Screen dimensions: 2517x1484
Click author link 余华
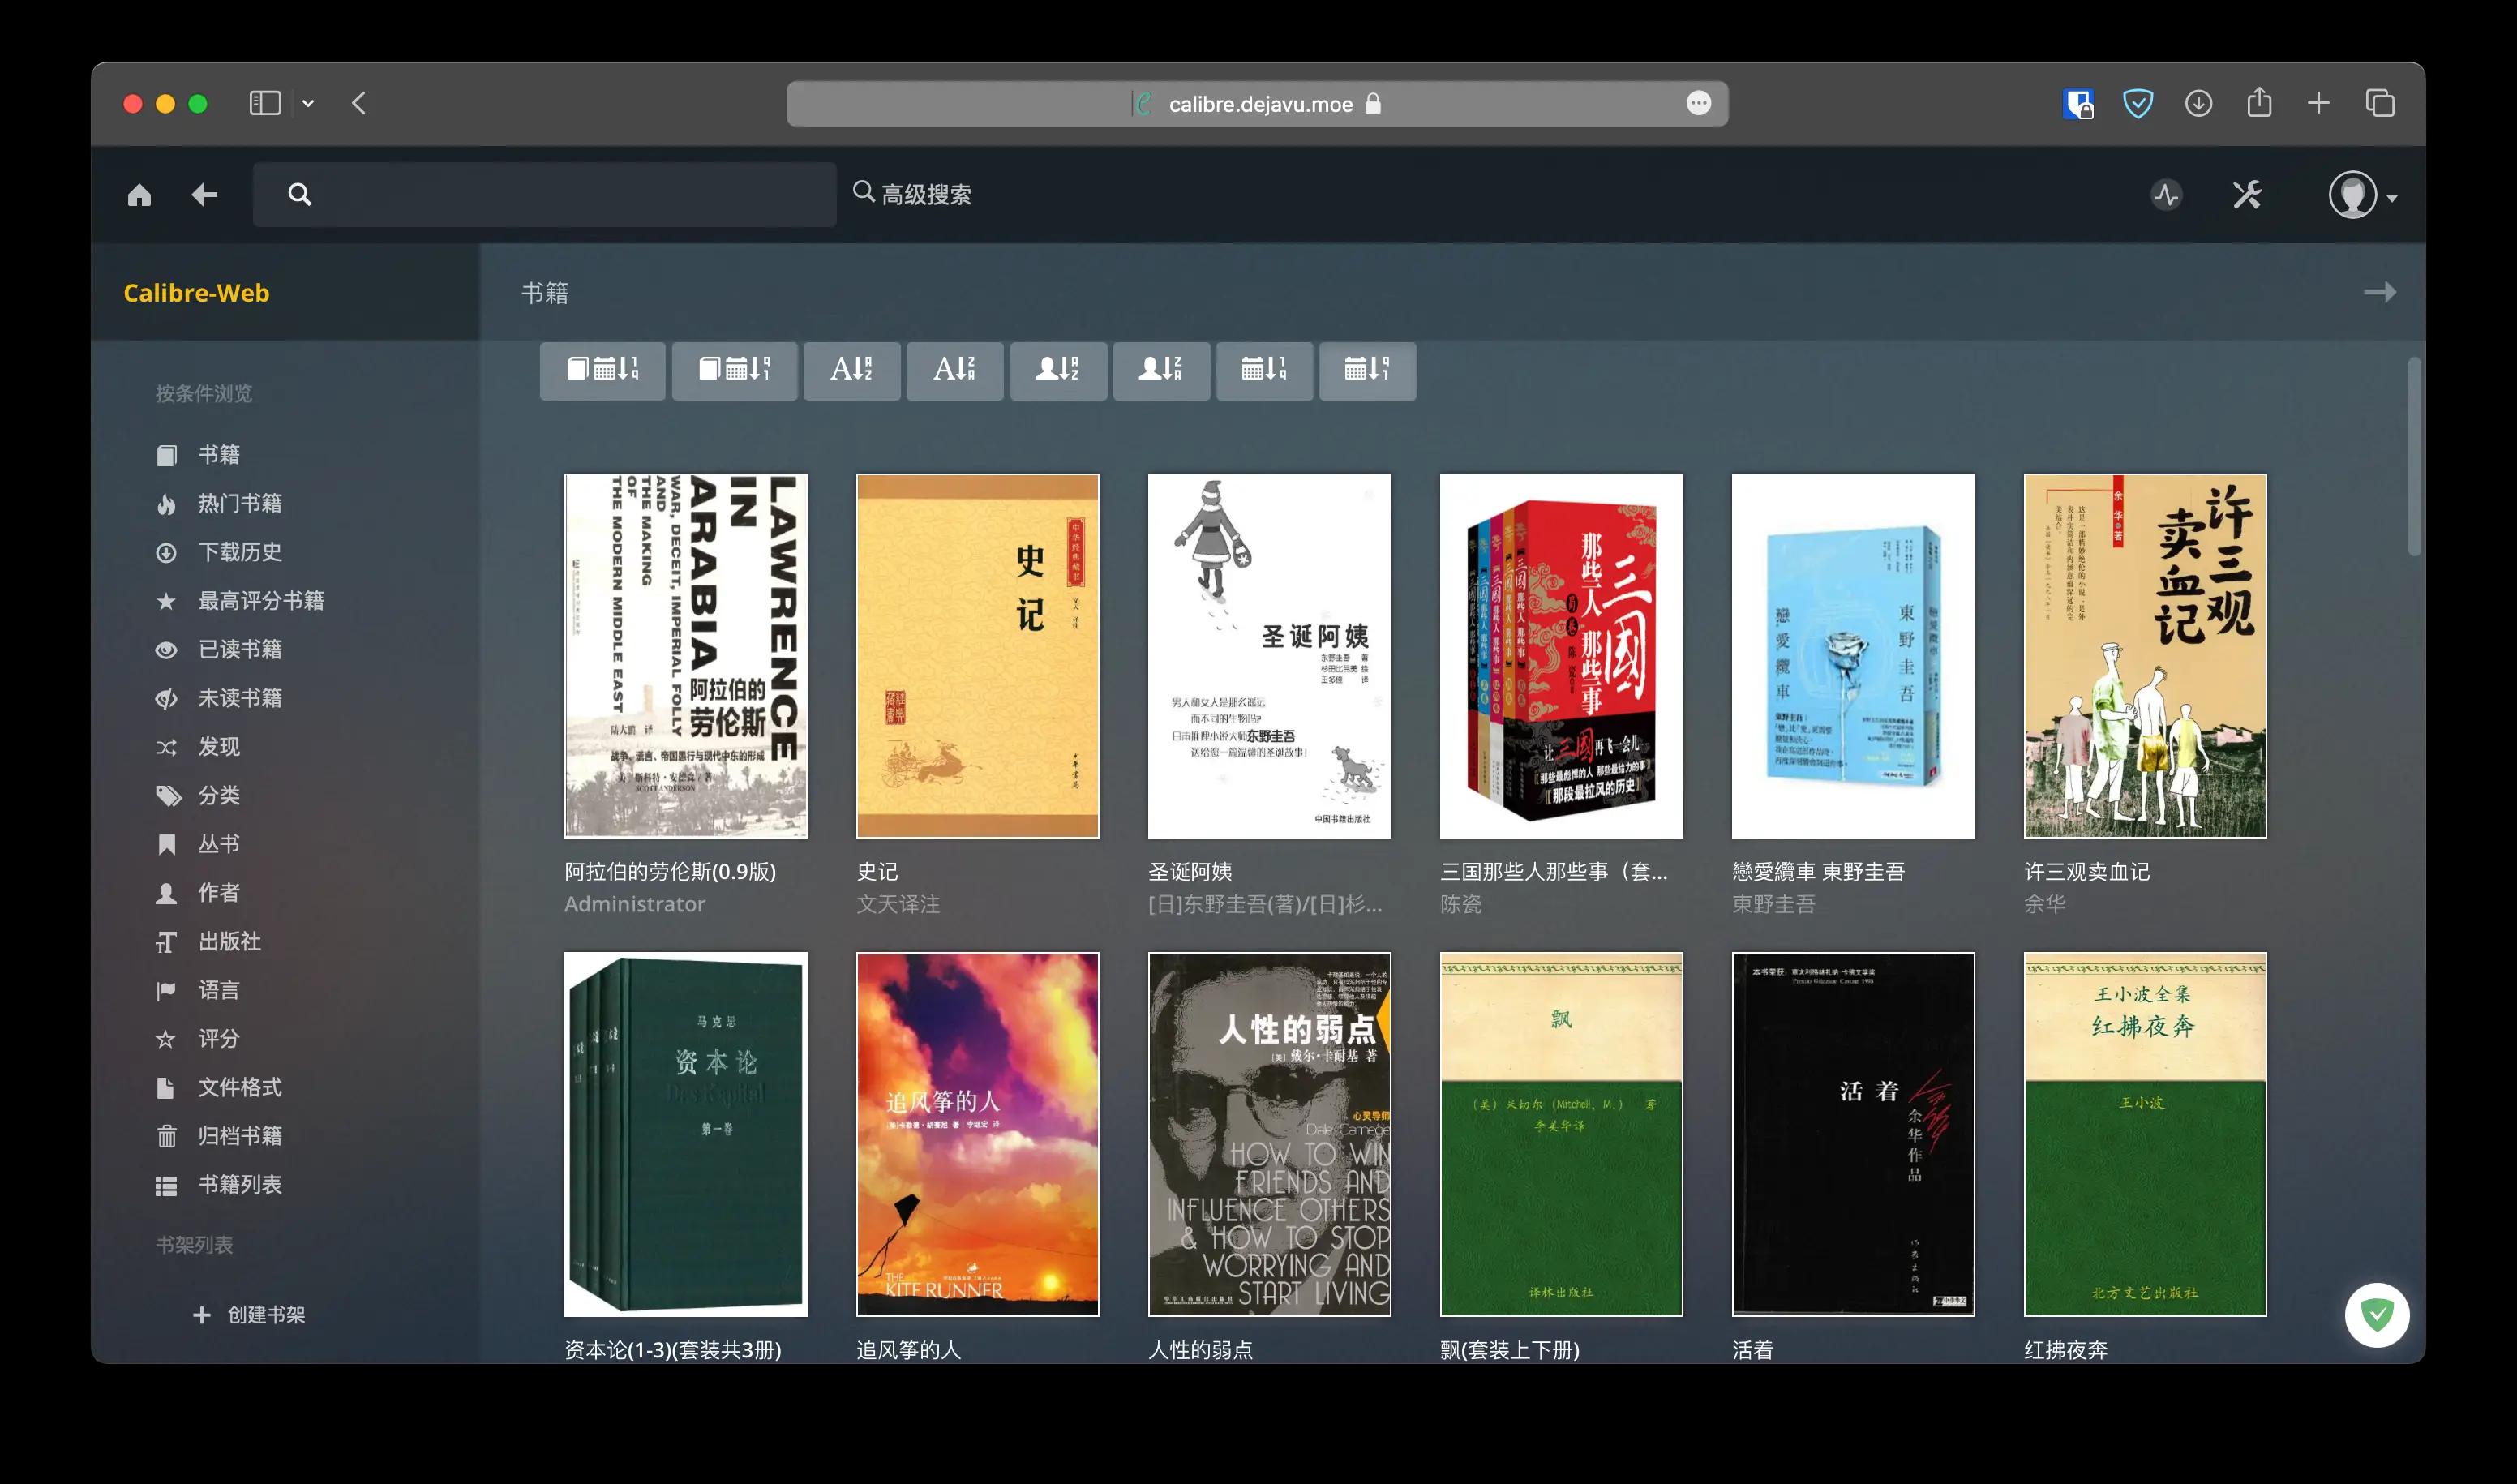(x=2045, y=904)
